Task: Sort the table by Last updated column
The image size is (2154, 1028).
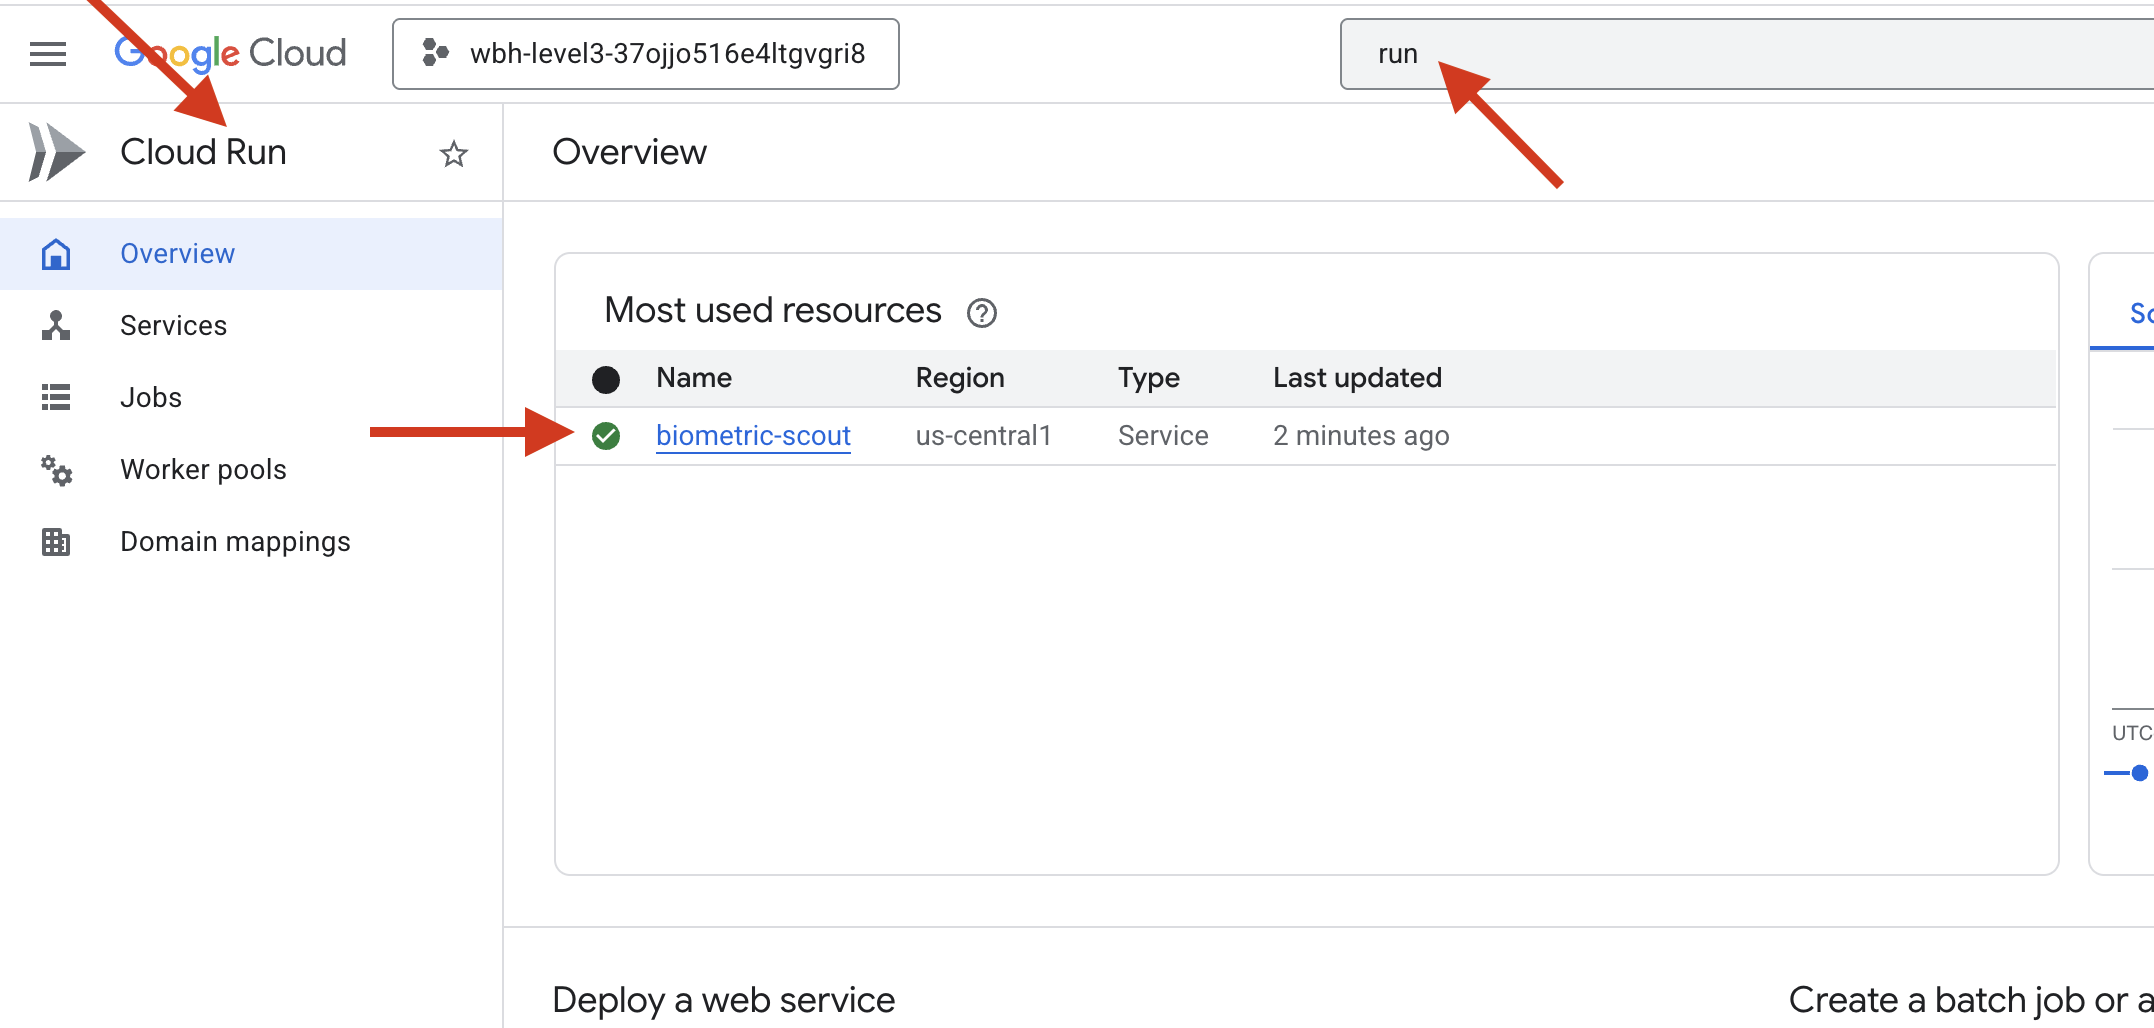Action: (1357, 378)
